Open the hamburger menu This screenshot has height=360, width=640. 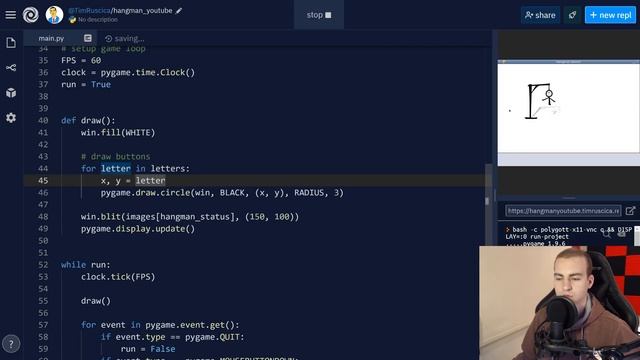point(11,15)
